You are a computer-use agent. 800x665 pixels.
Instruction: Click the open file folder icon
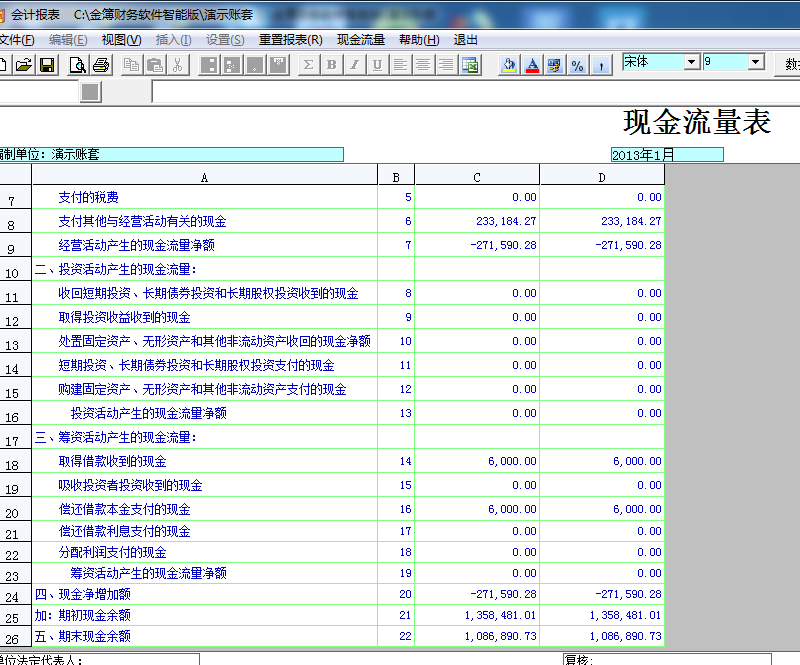point(22,65)
